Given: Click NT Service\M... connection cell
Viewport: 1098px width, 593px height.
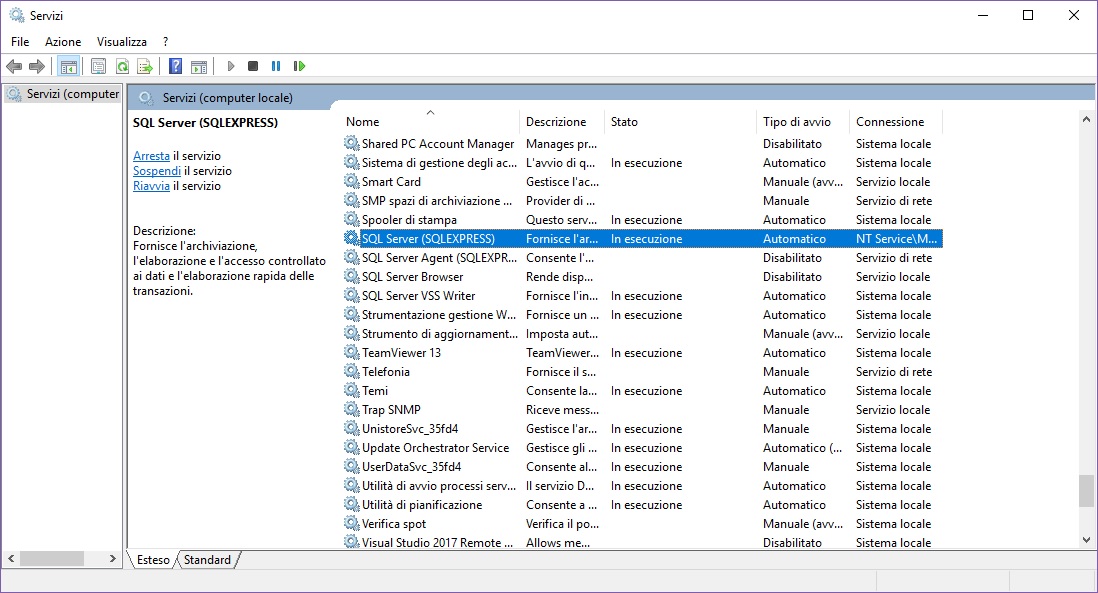Looking at the screenshot, I should click(896, 239).
